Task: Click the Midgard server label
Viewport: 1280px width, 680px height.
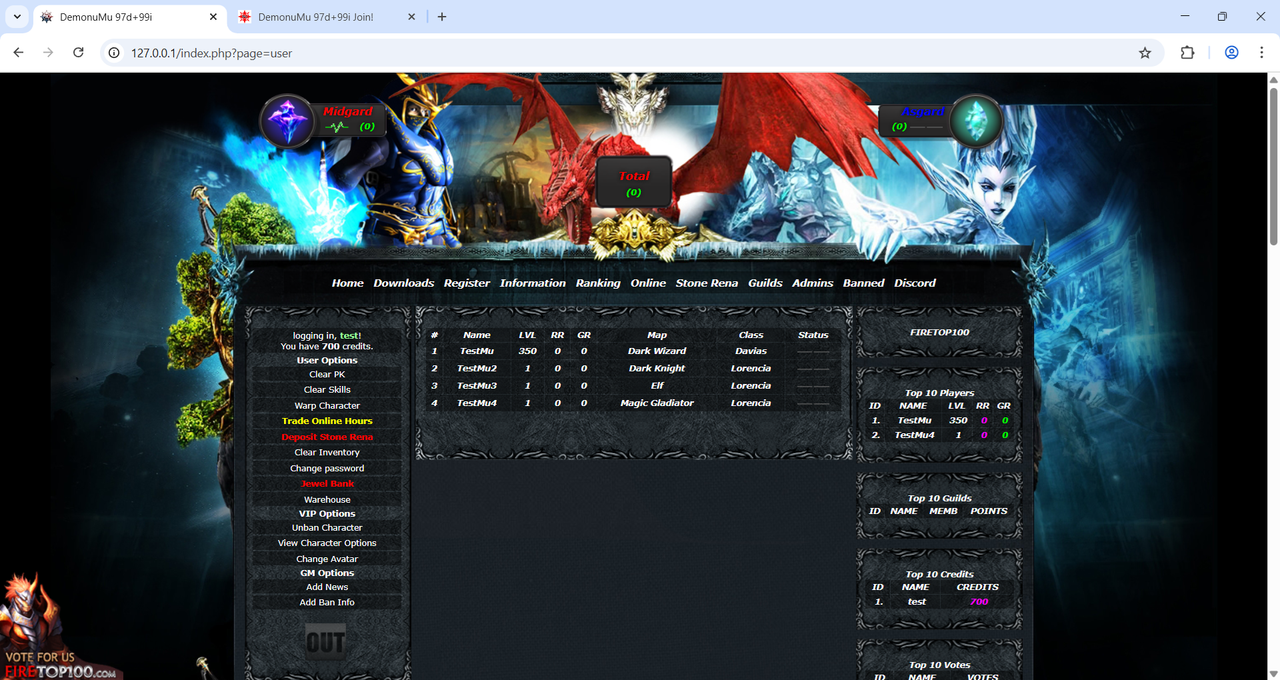Action: point(348,112)
